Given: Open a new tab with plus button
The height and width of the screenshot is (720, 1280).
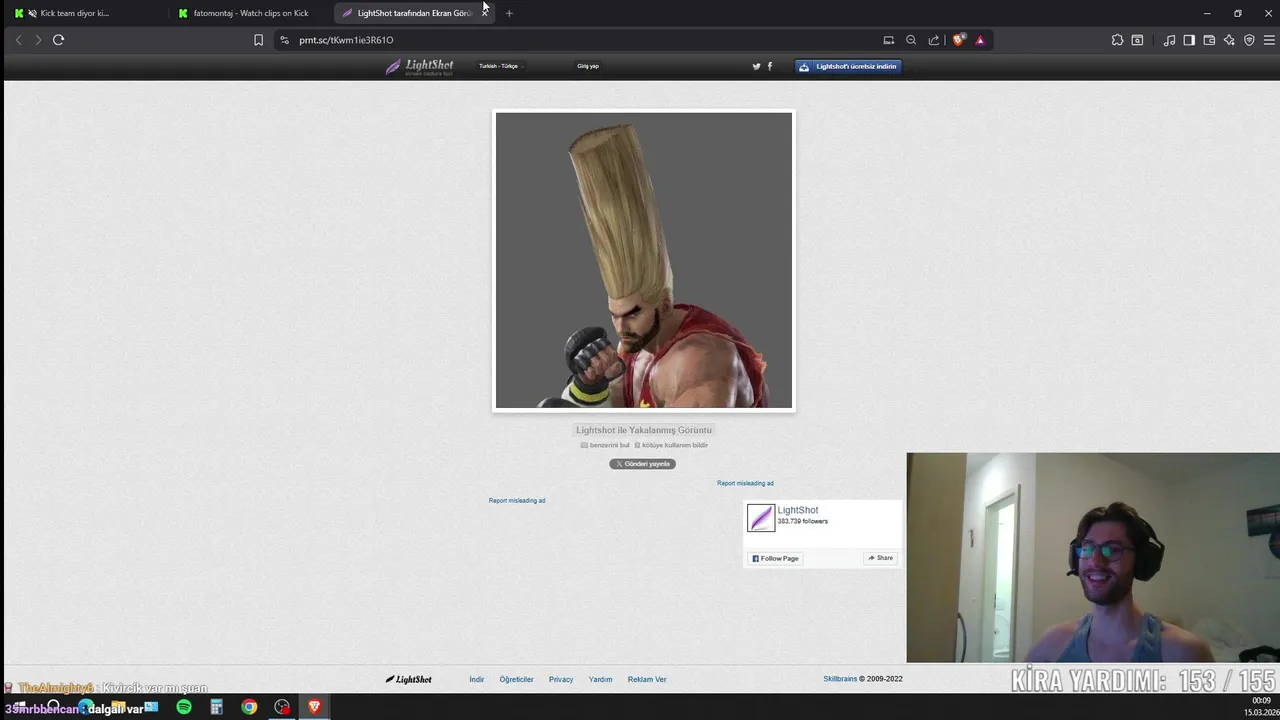Looking at the screenshot, I should click(x=509, y=13).
